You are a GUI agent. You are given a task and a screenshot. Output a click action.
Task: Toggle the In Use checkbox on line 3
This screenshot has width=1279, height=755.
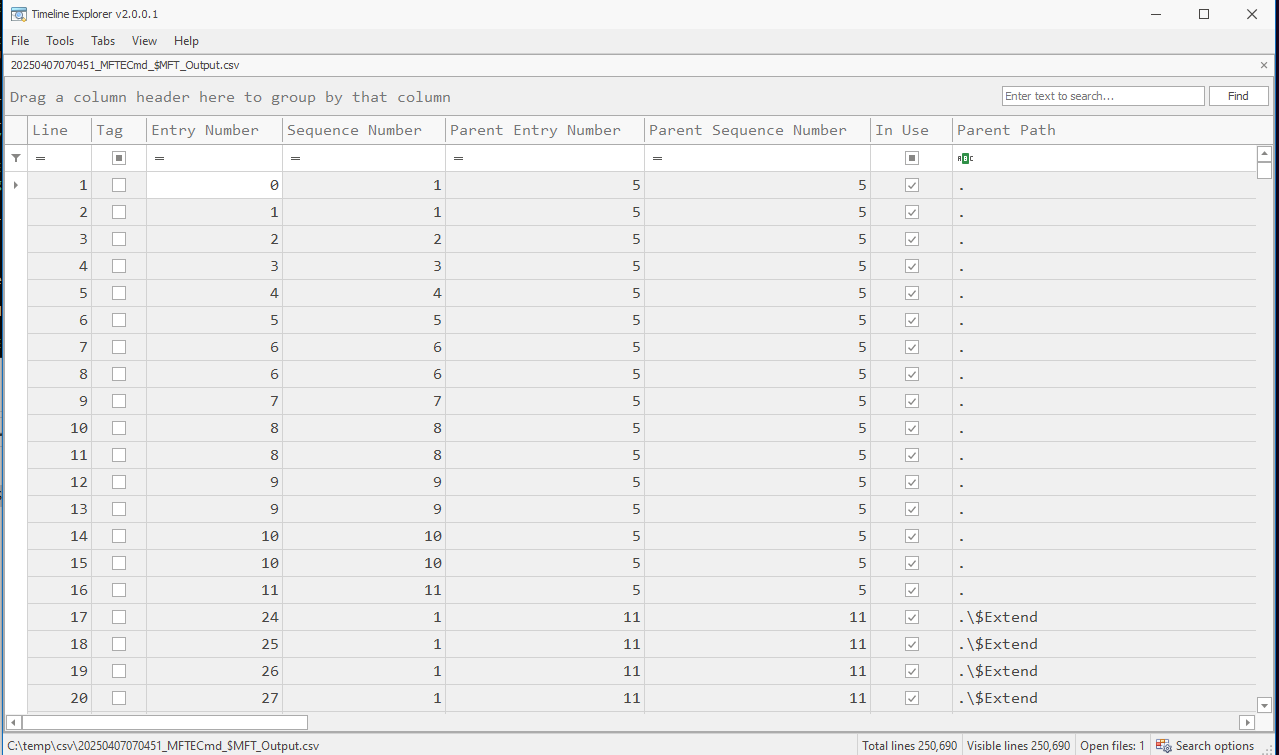click(x=912, y=239)
